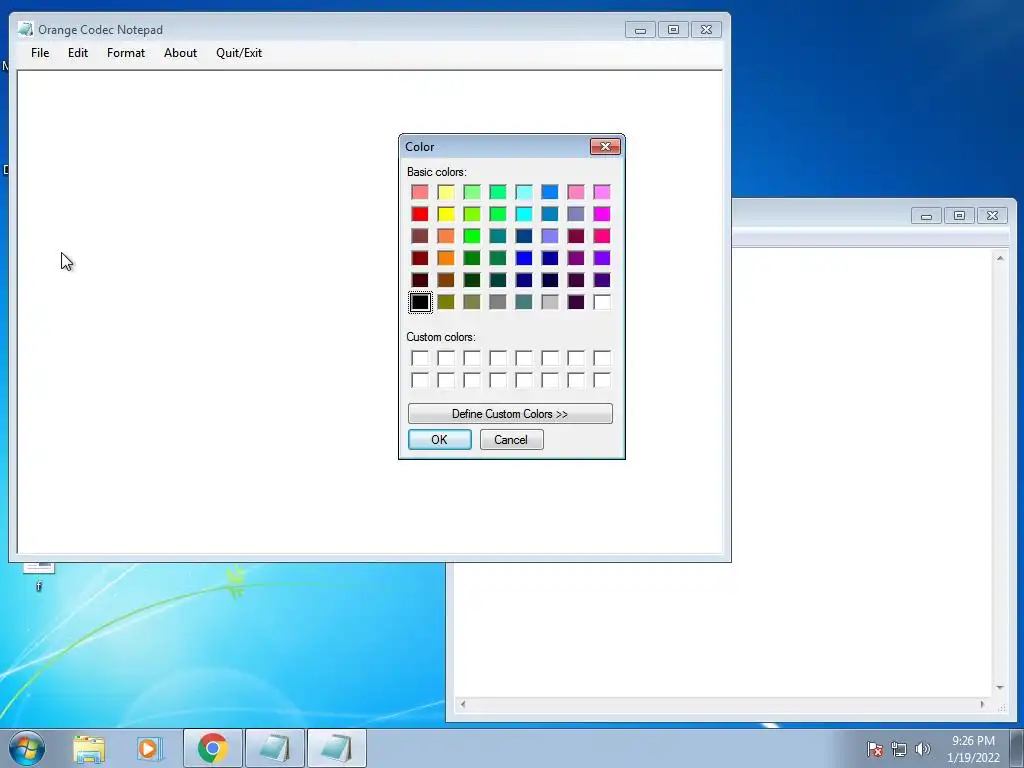
Task: Open Action Center flag in system tray
Action: click(874, 749)
